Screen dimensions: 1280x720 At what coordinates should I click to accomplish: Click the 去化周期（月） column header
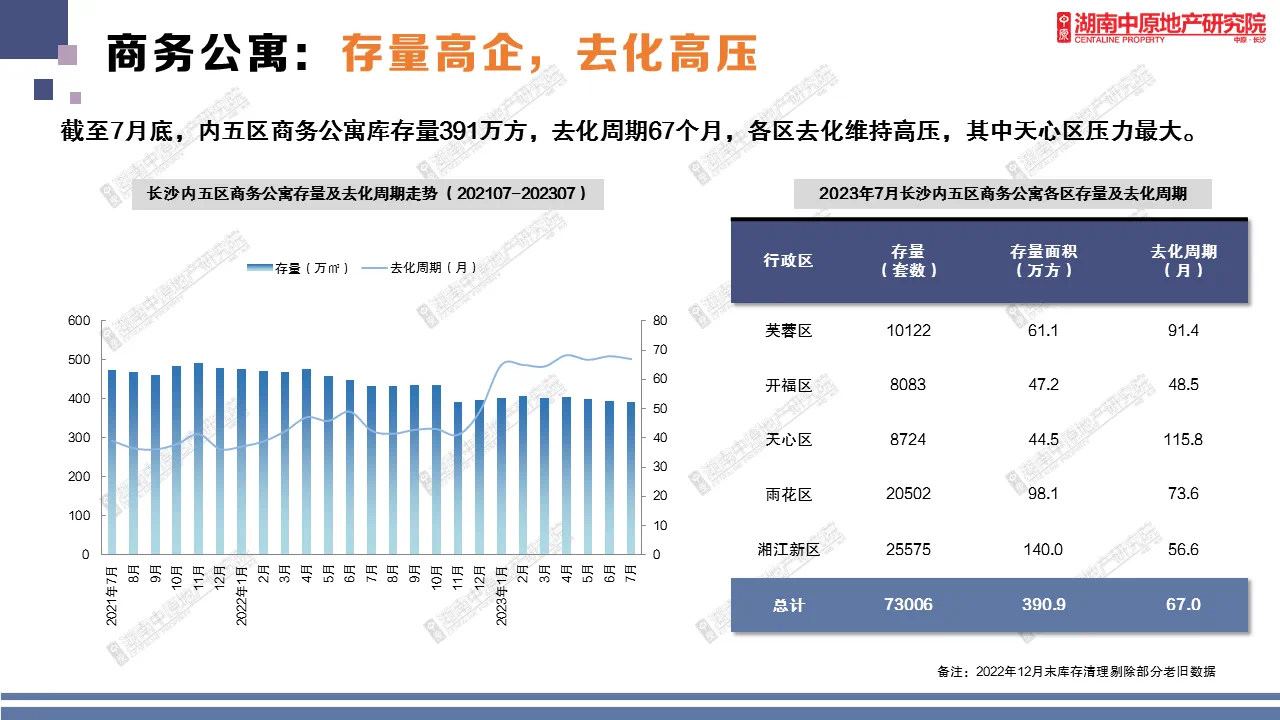[1183, 261]
